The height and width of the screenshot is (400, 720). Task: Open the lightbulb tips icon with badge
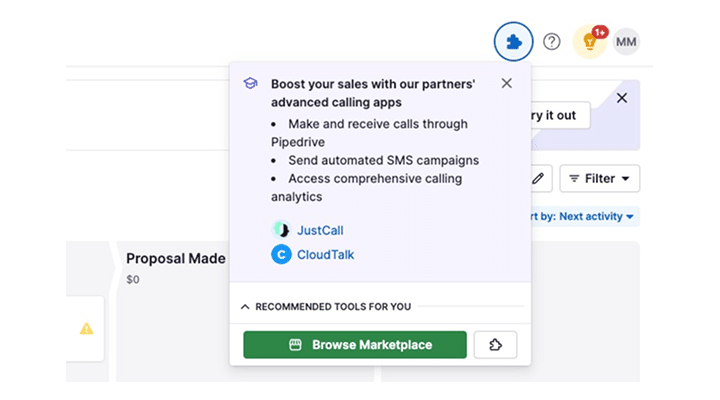591,41
